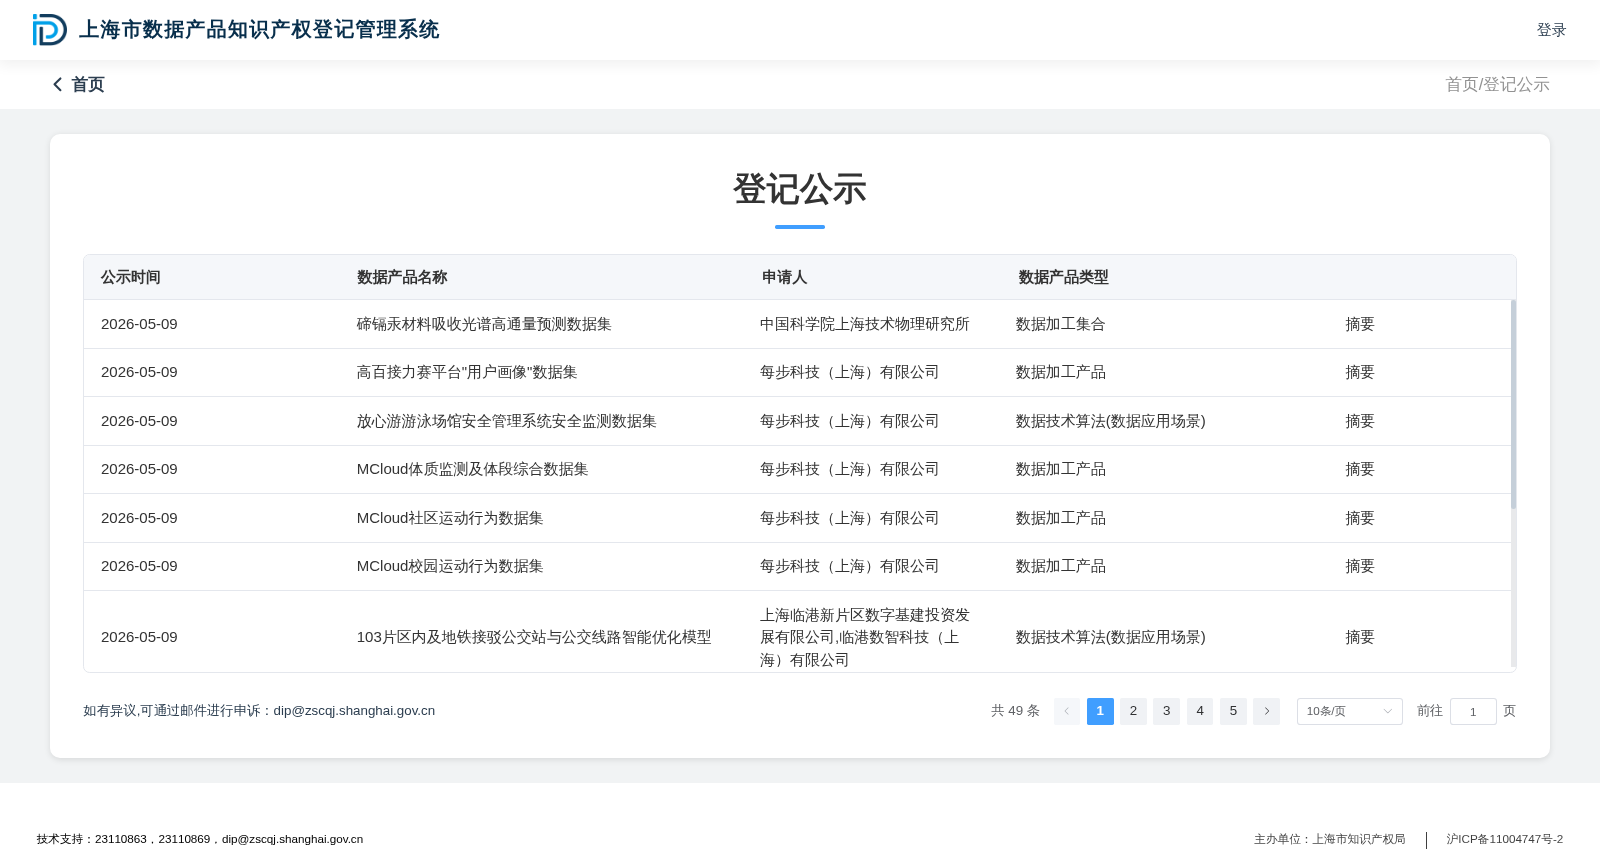The image size is (1600, 861).
Task: Click the appeal email dip@zscqj.shanghai.gov.cn text
Action: tap(354, 711)
